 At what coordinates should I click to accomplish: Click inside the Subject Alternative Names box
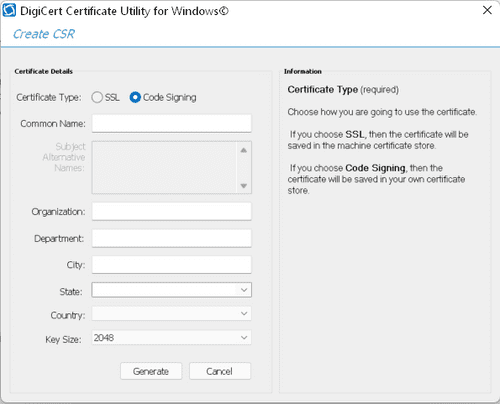(164, 167)
